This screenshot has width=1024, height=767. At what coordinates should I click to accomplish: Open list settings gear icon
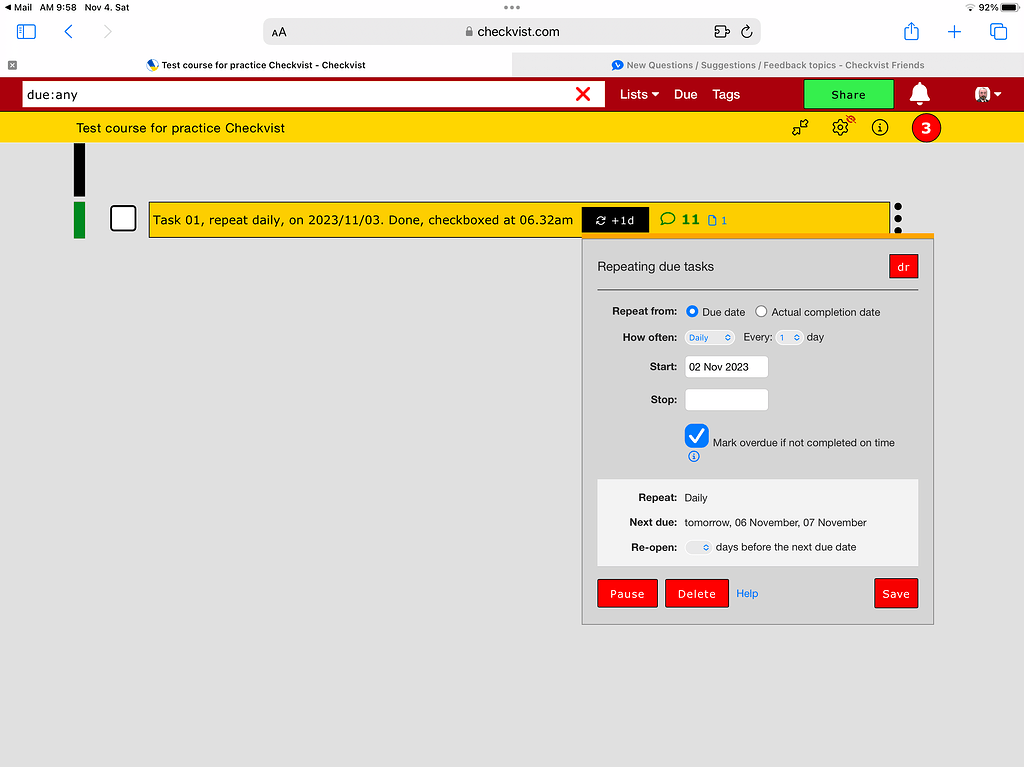coord(840,127)
